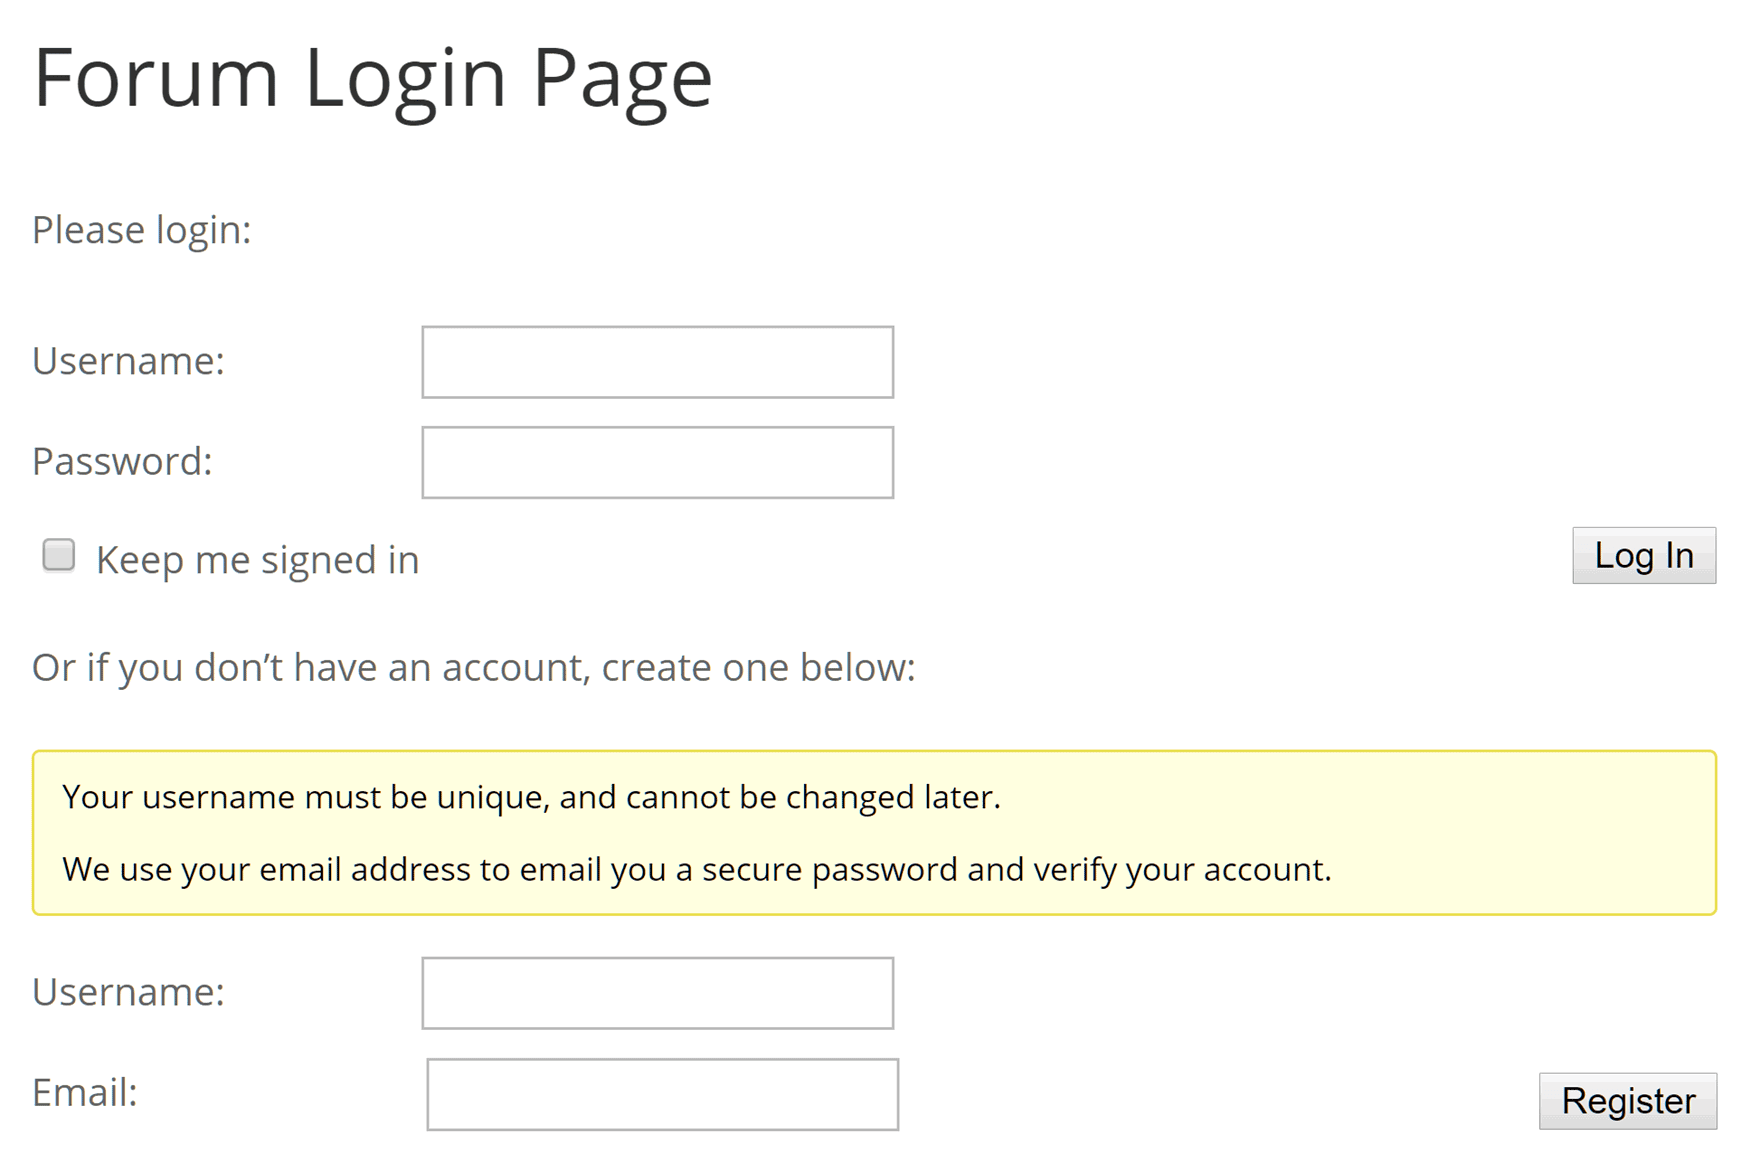Screen dimensions: 1760x1166
Task: Select the Username label above Password
Action: (128, 361)
